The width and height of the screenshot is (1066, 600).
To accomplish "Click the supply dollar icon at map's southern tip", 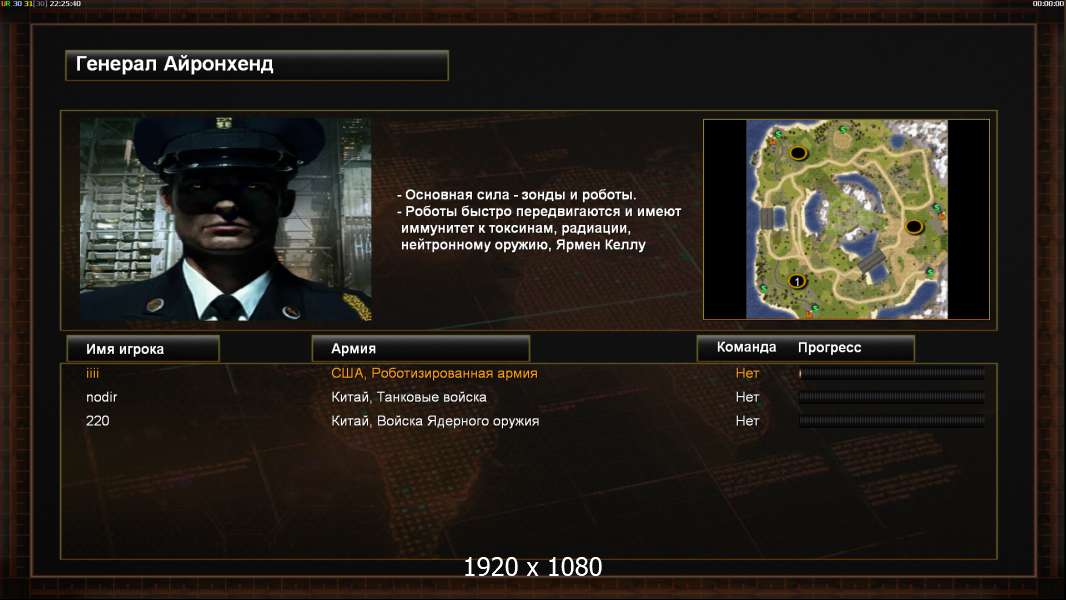I will coord(815,307).
